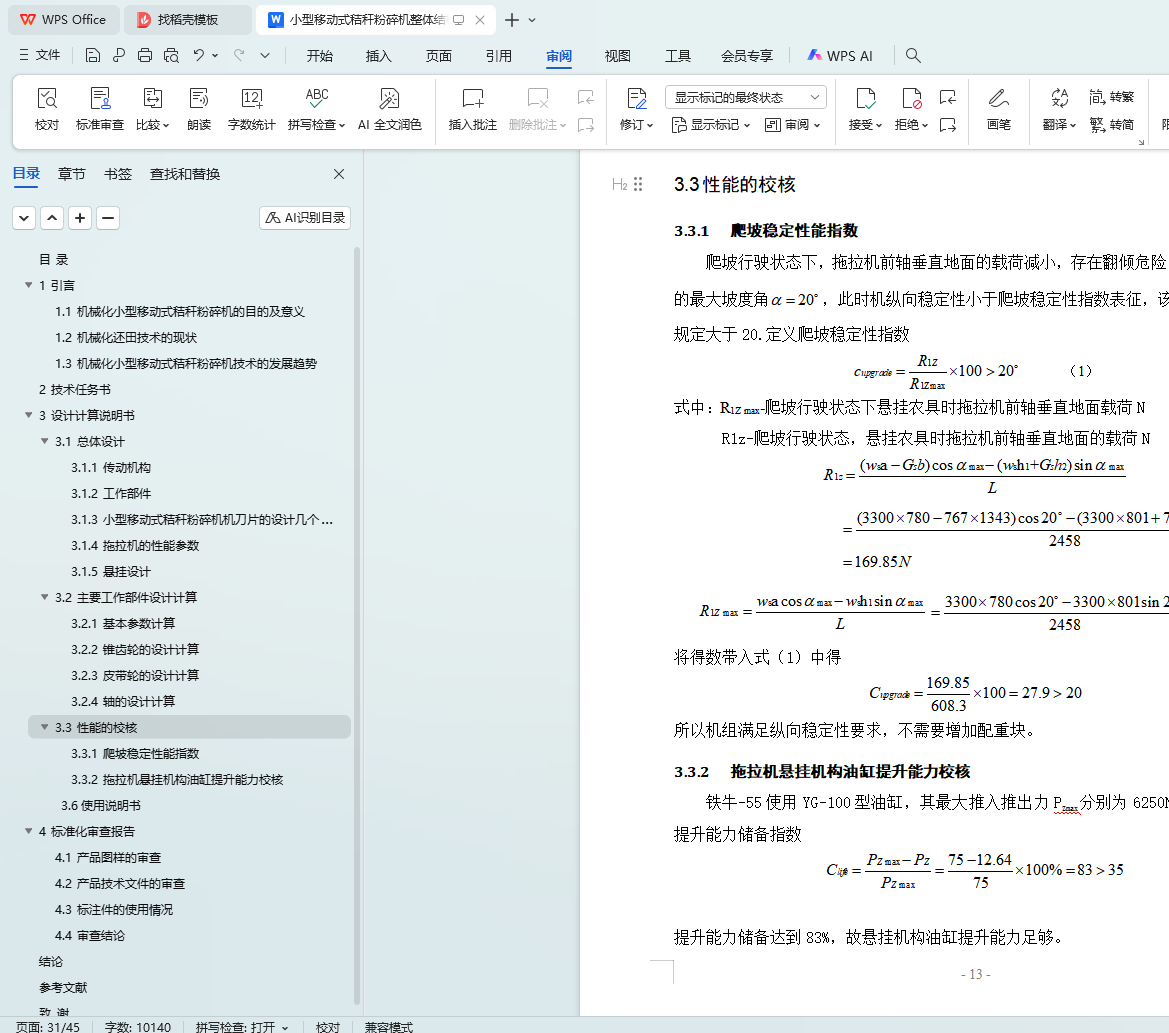Switch to 书签 navigation tab
This screenshot has height=1033, width=1169.
(x=118, y=174)
